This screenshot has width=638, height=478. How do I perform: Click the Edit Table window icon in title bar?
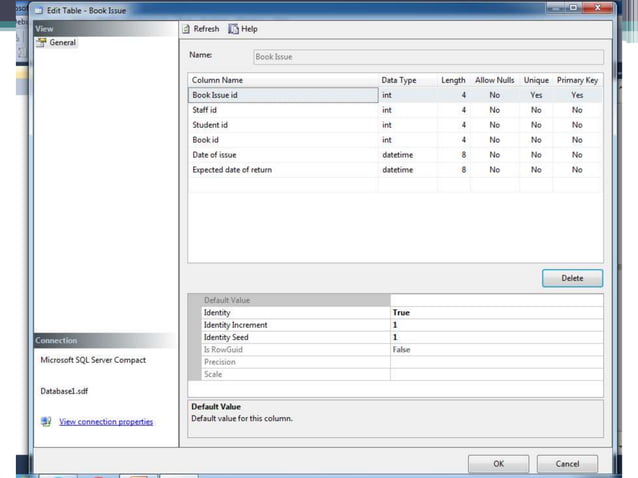tap(38, 9)
